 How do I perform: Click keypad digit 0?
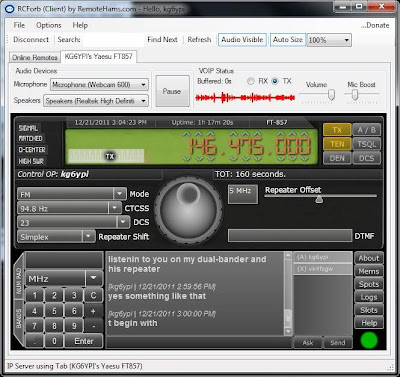(54, 341)
